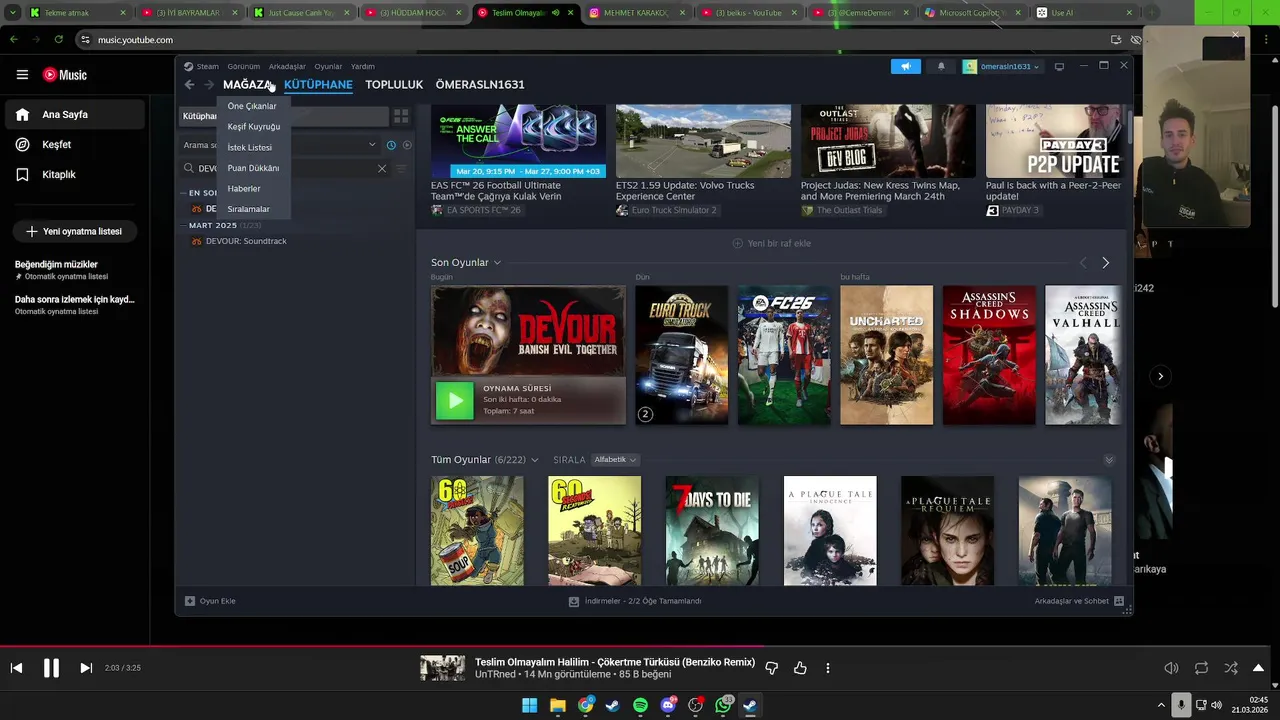Select DEVOUR: Soundtrack in library list
The width and height of the screenshot is (1280, 720).
246,241
